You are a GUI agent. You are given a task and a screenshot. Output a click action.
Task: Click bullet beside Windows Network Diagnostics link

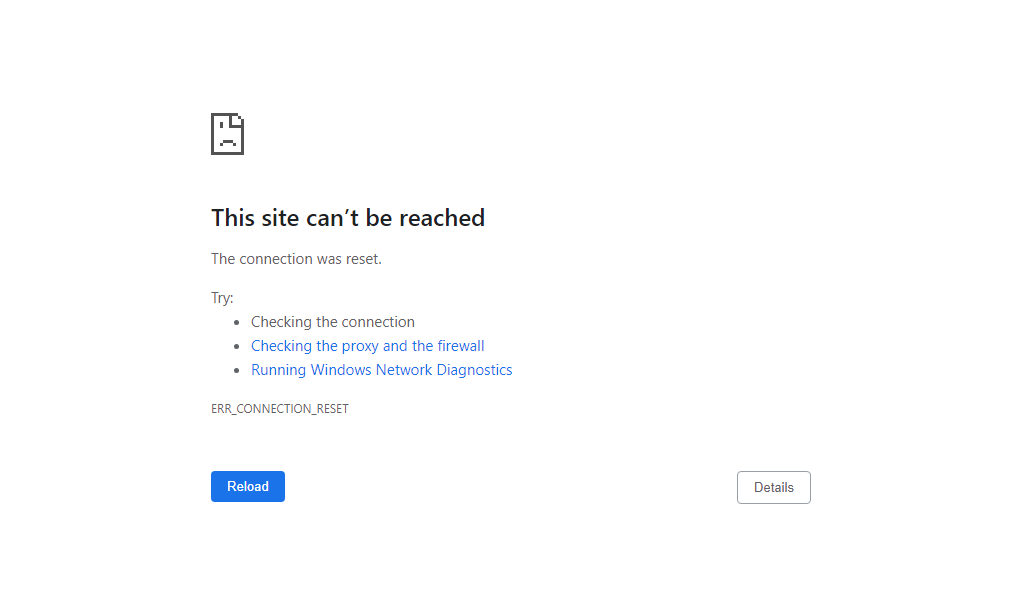[x=237, y=371]
